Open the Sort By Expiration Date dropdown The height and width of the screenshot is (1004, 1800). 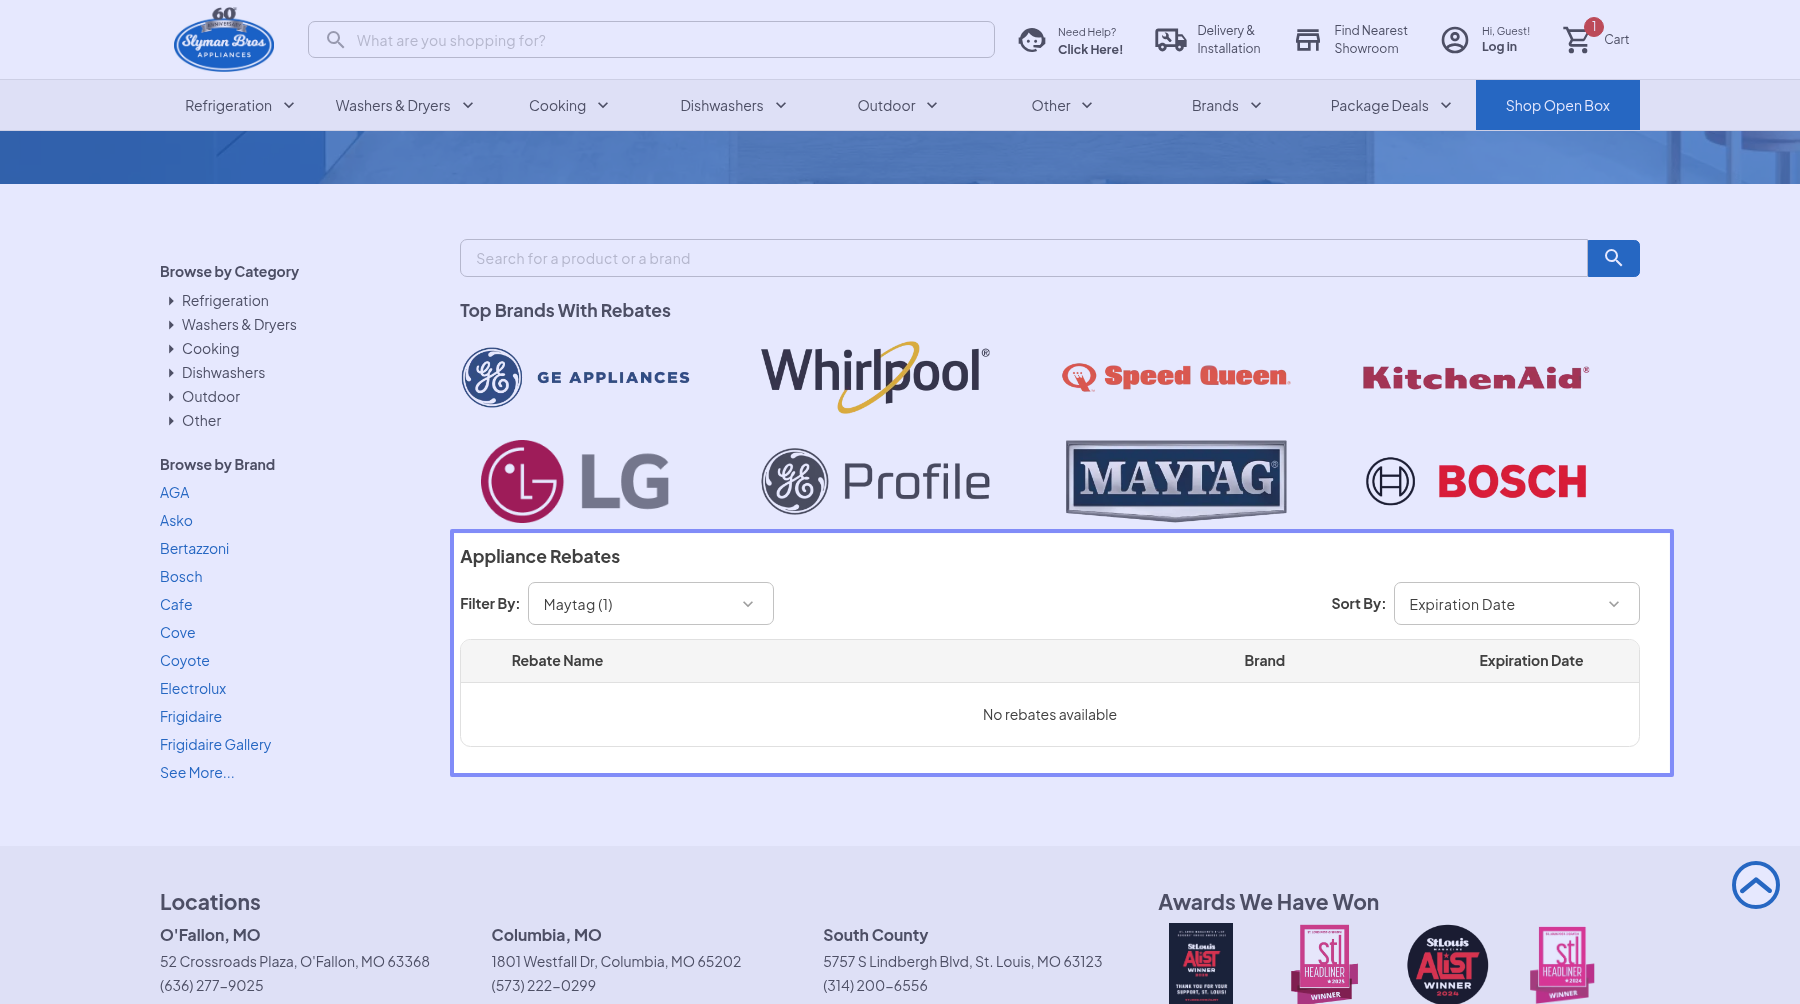pyautogui.click(x=1516, y=604)
